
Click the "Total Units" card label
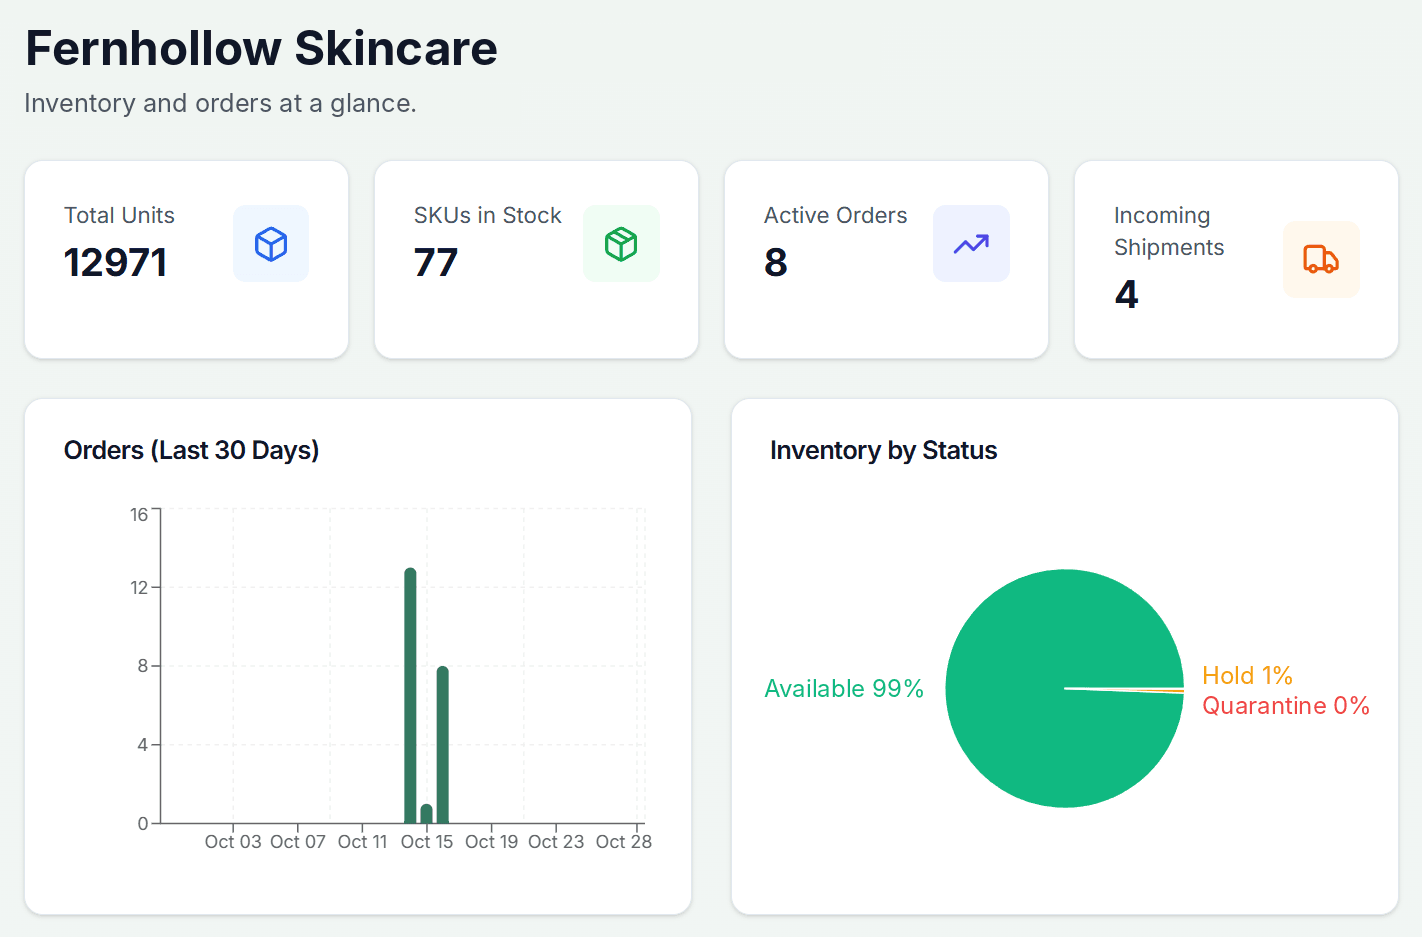coord(119,216)
